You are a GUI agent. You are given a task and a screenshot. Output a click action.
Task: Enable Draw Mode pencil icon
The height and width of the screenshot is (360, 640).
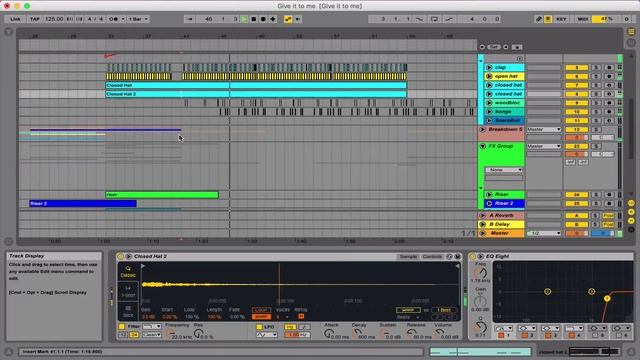click(539, 19)
